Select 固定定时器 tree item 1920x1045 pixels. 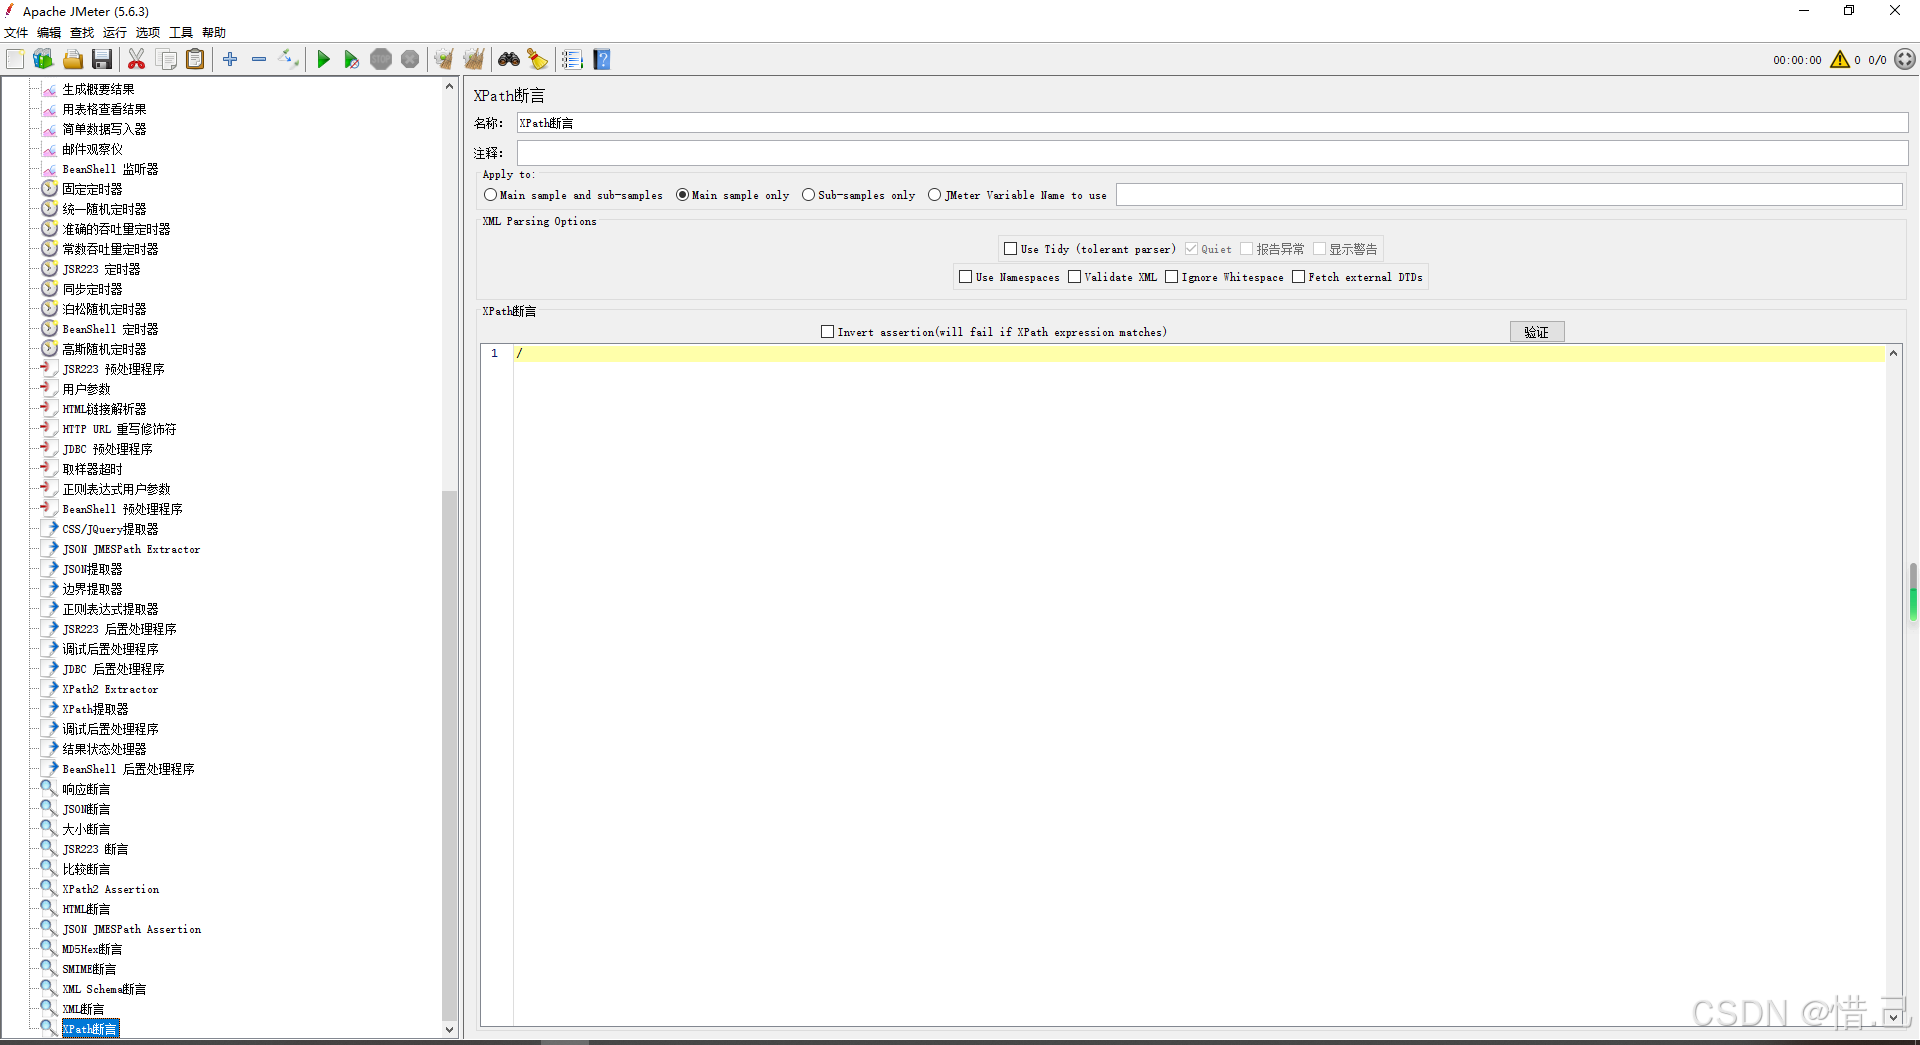(x=92, y=189)
